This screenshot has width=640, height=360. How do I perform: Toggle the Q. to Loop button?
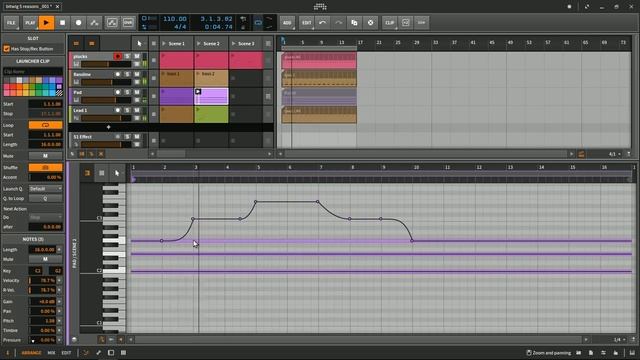coord(45,198)
